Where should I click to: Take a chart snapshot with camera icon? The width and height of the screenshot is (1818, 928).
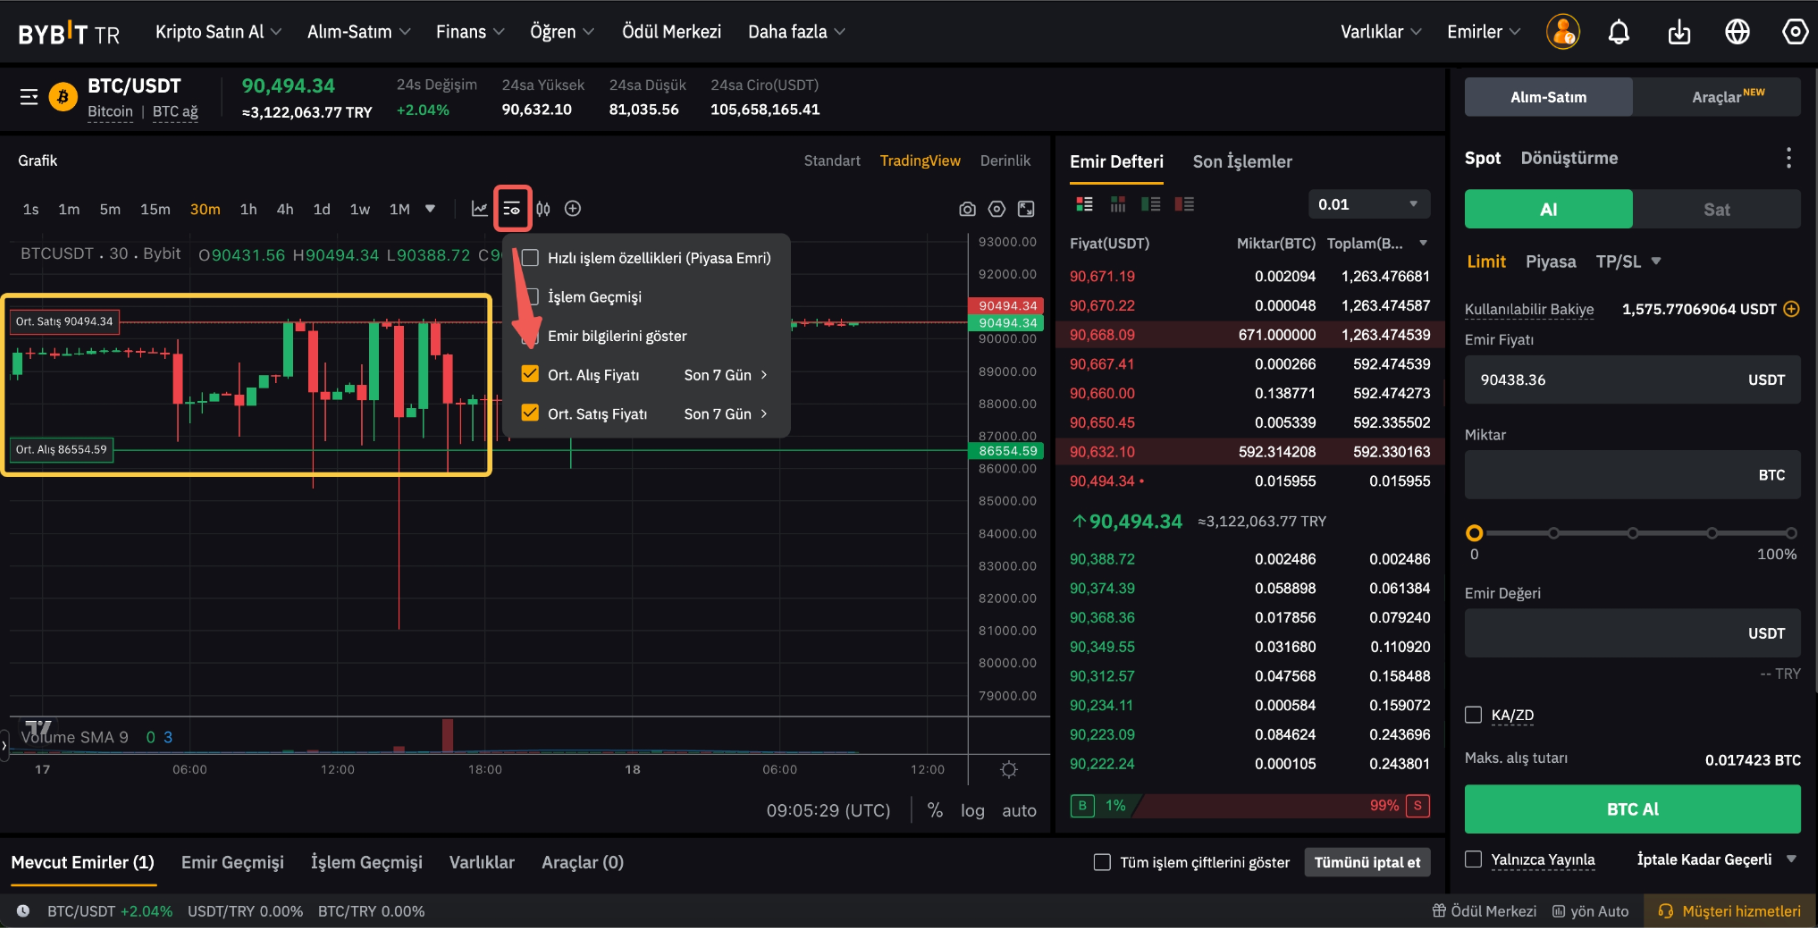(x=967, y=209)
